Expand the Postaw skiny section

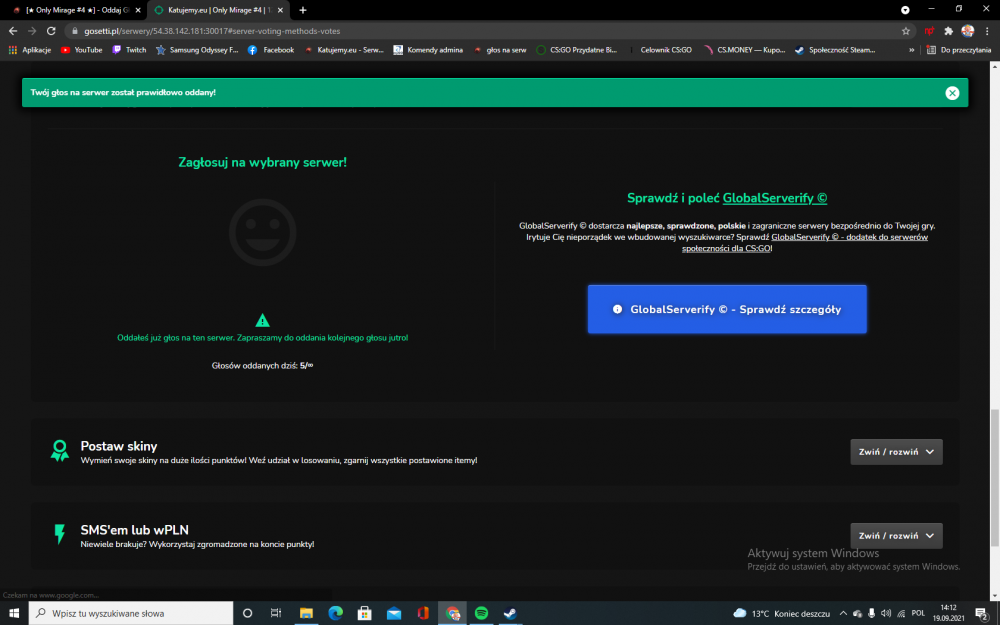point(896,452)
